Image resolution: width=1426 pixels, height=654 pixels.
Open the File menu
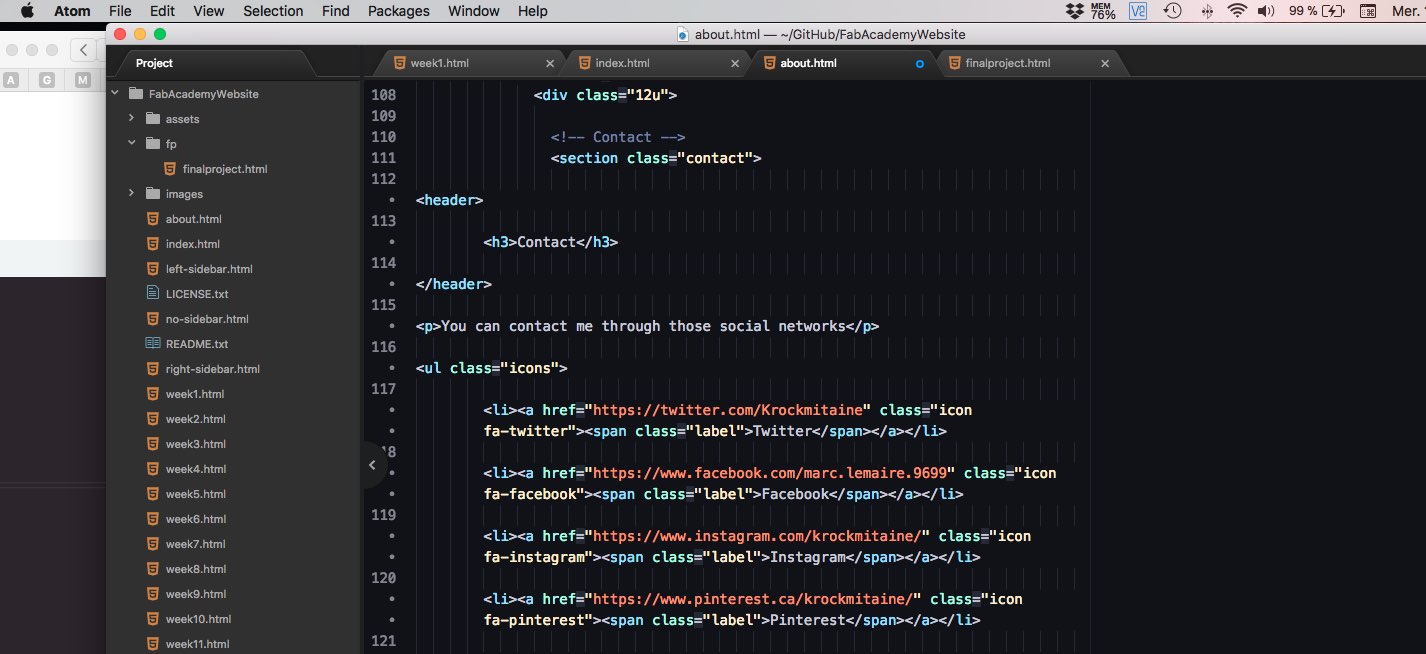pyautogui.click(x=120, y=11)
